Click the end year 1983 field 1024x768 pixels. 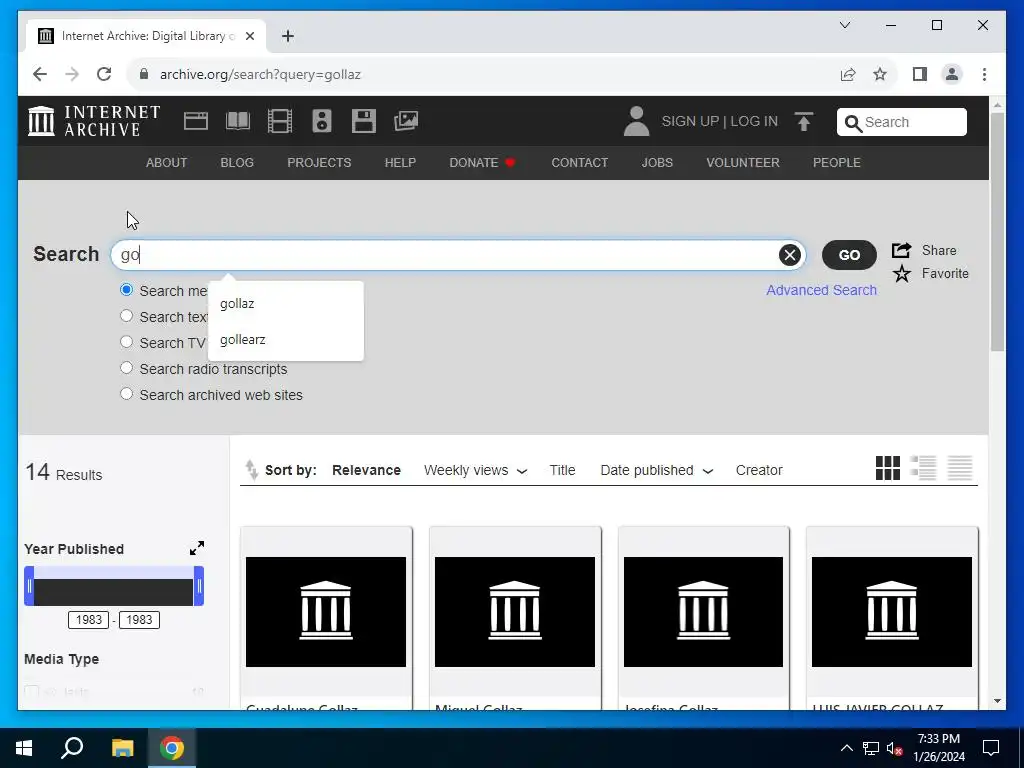point(139,620)
